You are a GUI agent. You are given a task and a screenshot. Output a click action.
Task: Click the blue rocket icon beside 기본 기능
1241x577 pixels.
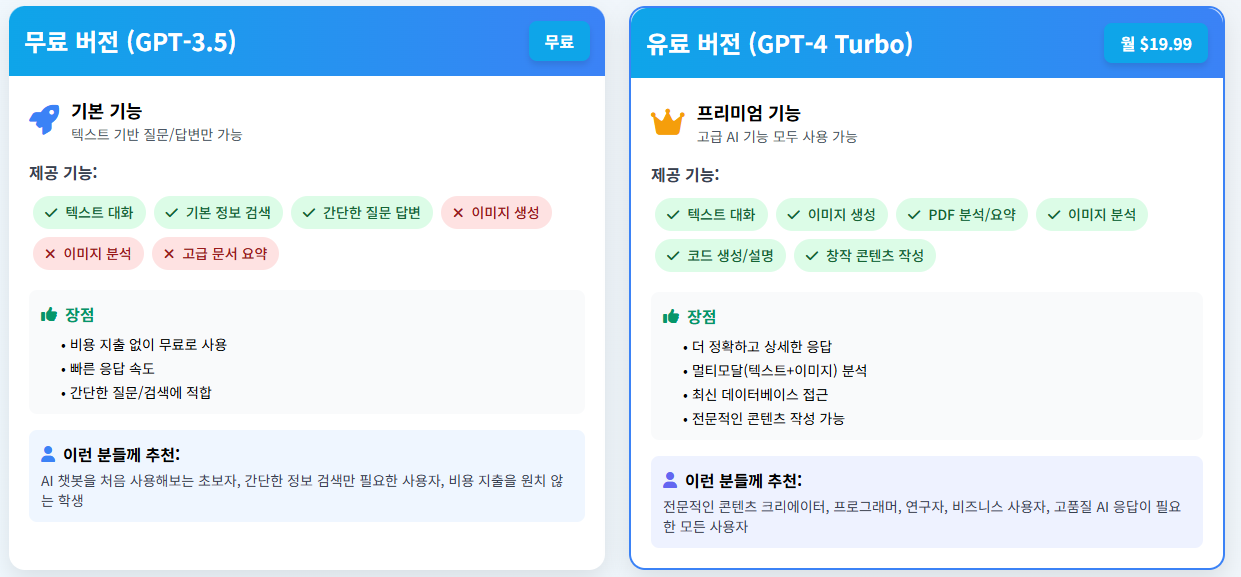[44, 120]
